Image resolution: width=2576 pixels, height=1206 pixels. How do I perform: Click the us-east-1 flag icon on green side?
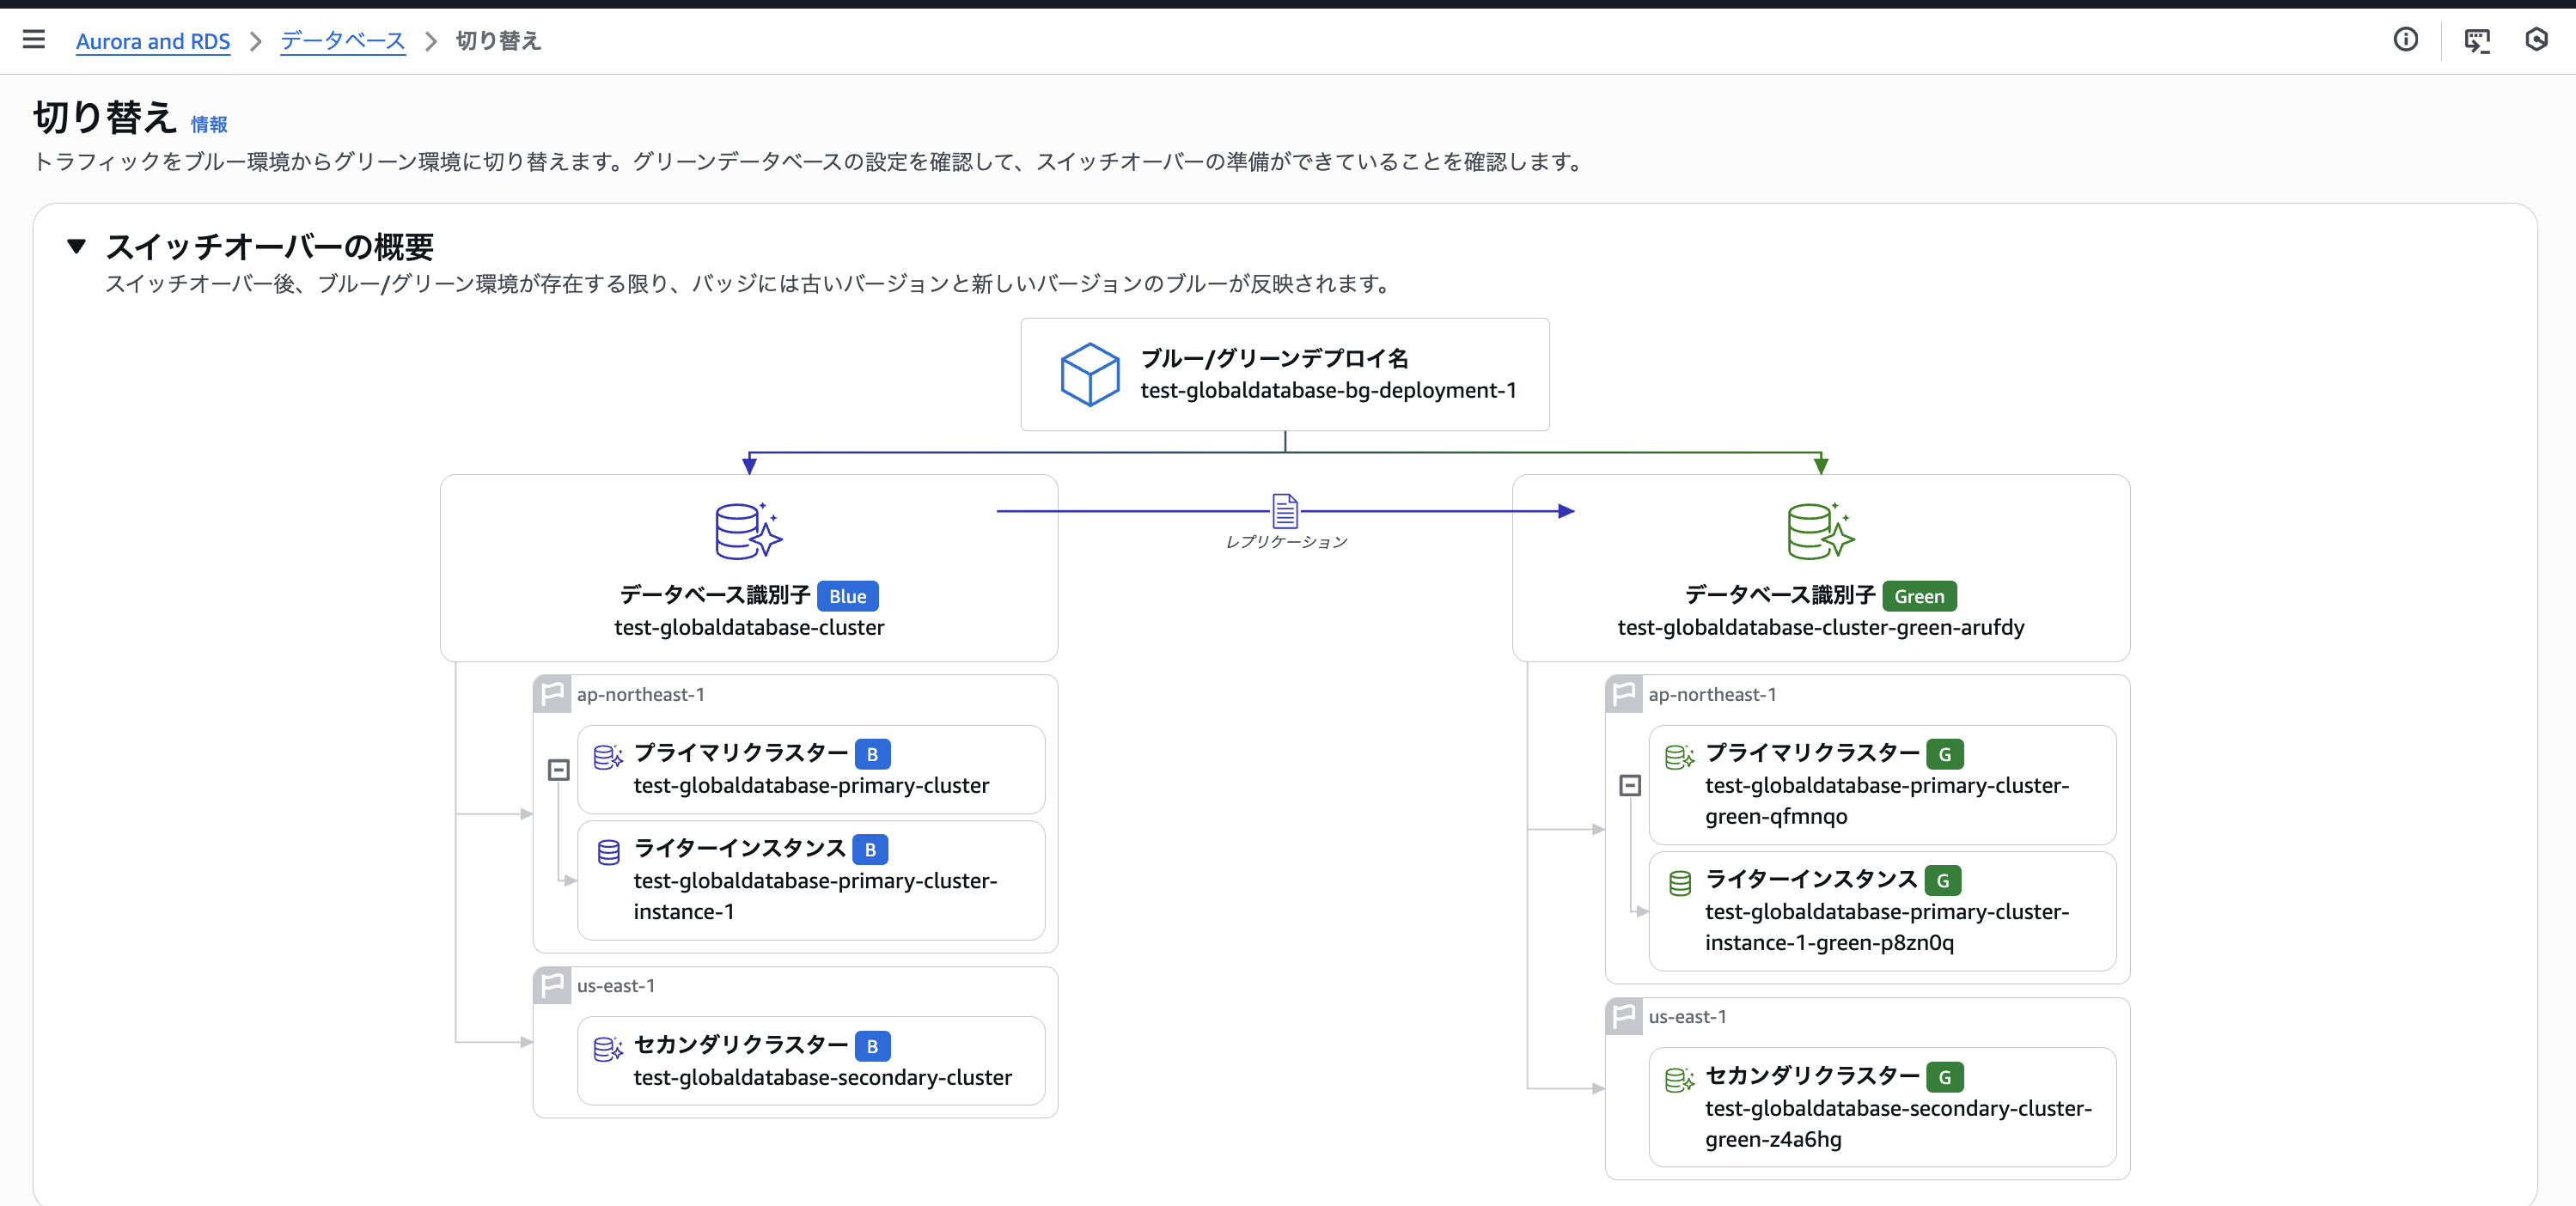pos(1624,1016)
